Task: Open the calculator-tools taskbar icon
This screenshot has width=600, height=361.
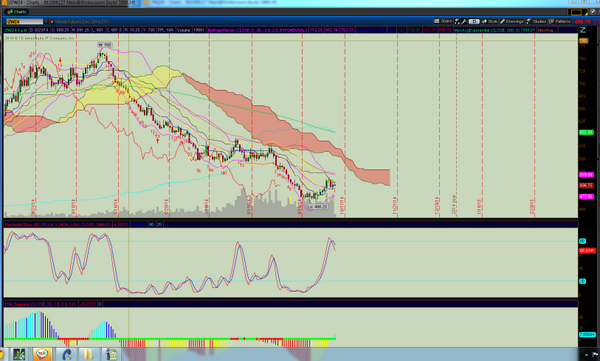Action: pos(111,354)
